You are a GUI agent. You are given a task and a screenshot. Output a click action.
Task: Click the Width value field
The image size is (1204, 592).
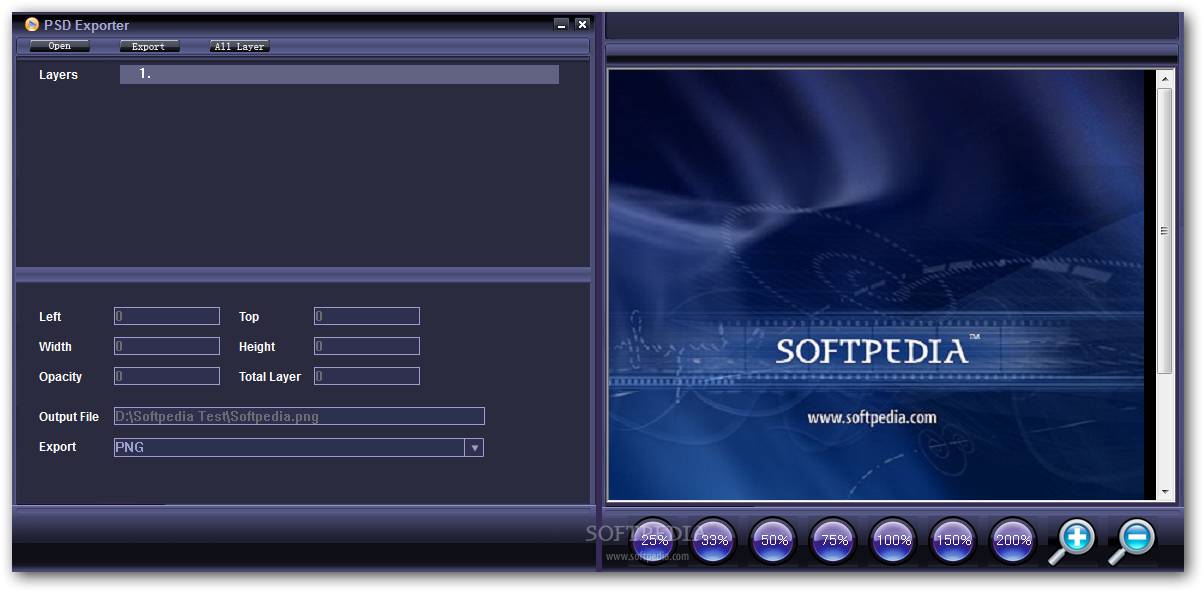click(x=167, y=346)
